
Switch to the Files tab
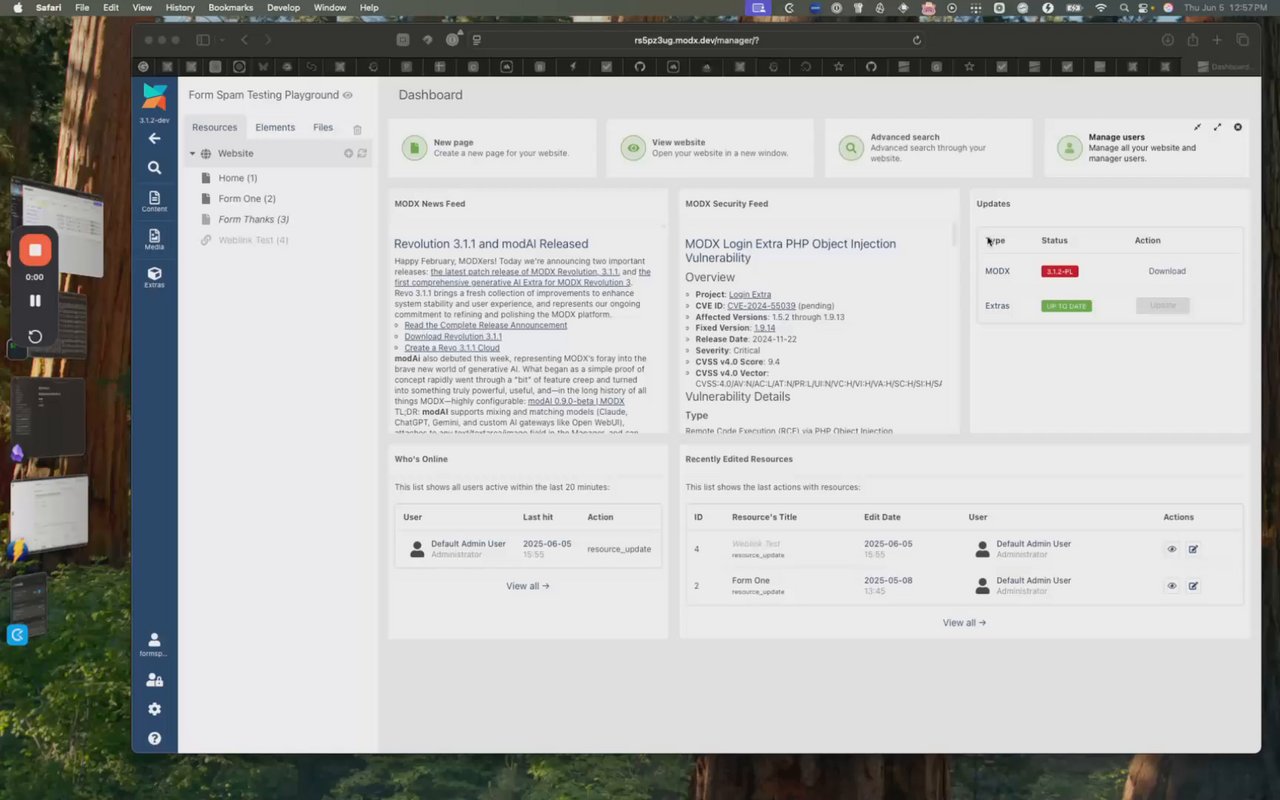click(x=323, y=127)
